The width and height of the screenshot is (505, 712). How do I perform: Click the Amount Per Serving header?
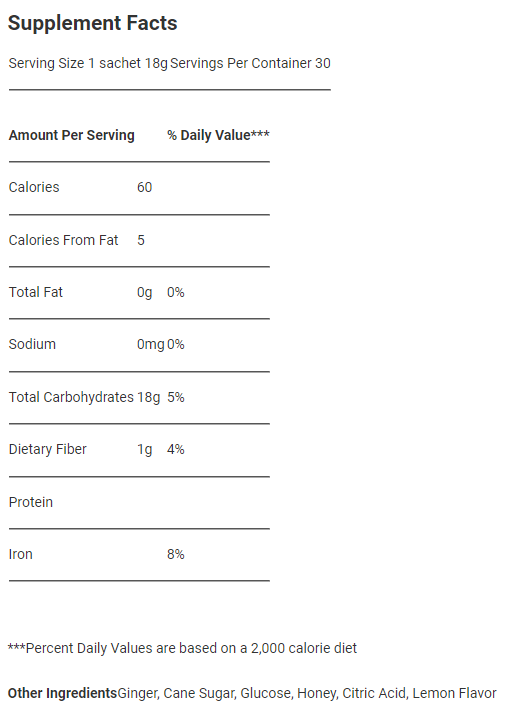point(72,135)
